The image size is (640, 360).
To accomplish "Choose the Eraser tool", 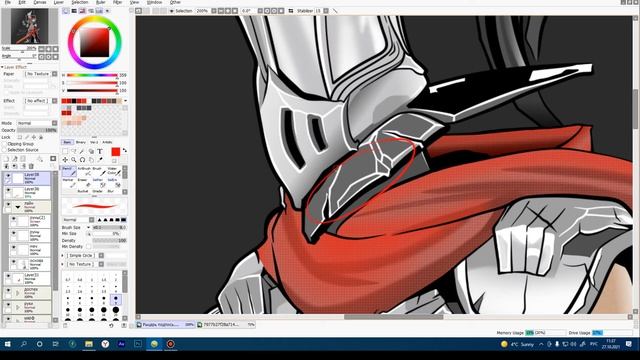I will pyautogui.click(x=83, y=183).
